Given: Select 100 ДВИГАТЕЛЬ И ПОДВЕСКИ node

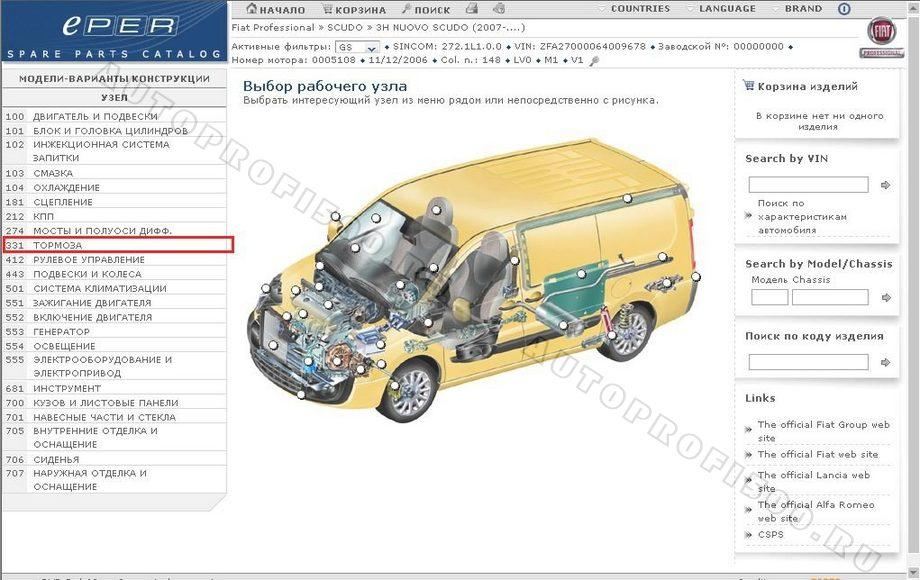Looking at the screenshot, I should click(x=114, y=116).
